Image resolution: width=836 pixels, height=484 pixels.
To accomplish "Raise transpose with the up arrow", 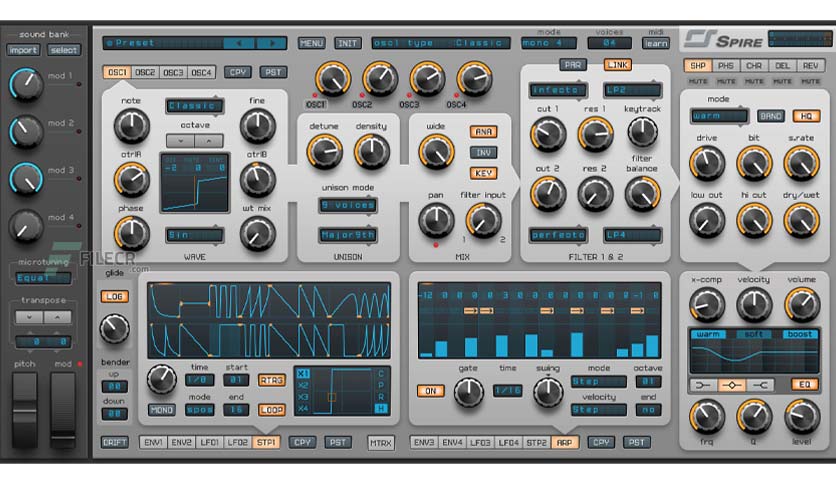I will pyautogui.click(x=58, y=317).
